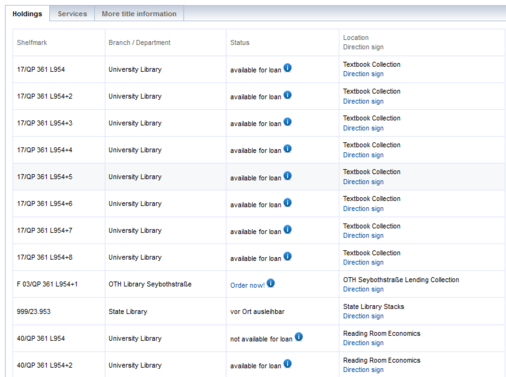The image size is (506, 377).
Task: Click info icon in the 17/QP 361 L954+8 row
Action: pyautogui.click(x=287, y=256)
